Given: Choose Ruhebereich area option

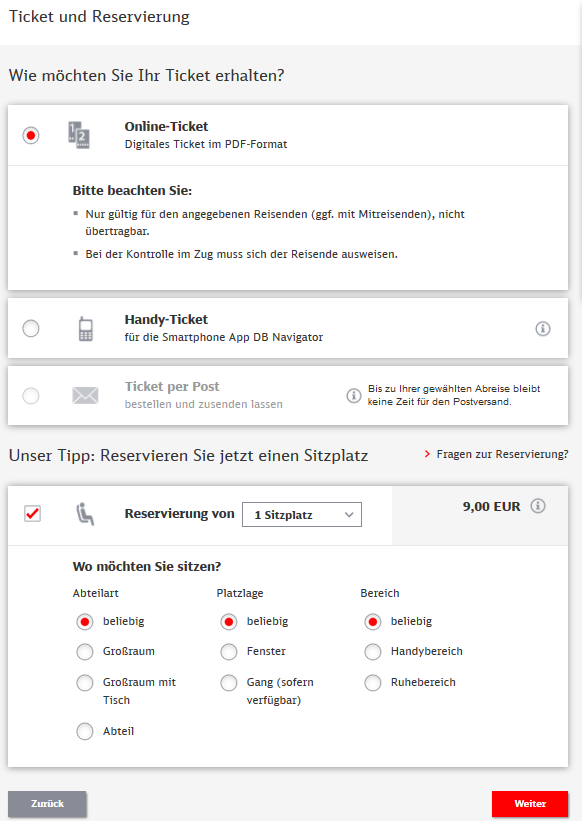Looking at the screenshot, I should pos(373,683).
